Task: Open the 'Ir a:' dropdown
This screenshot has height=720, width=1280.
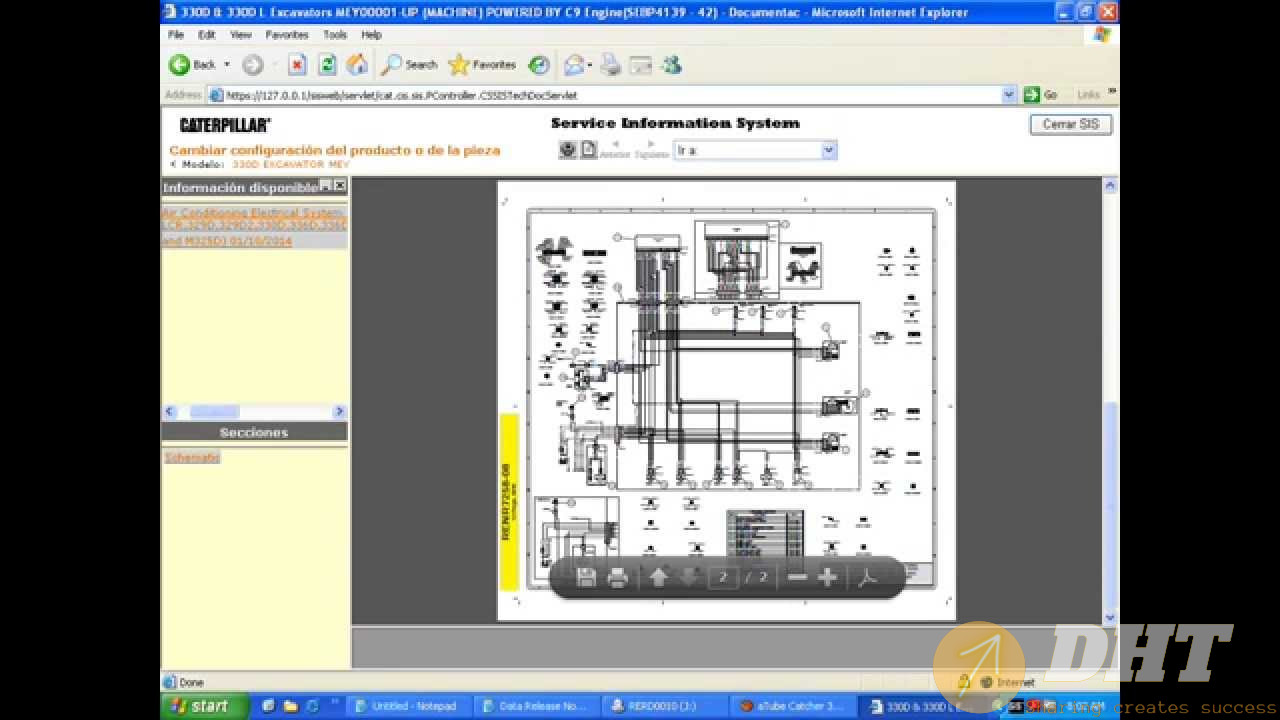Action: tap(828, 150)
